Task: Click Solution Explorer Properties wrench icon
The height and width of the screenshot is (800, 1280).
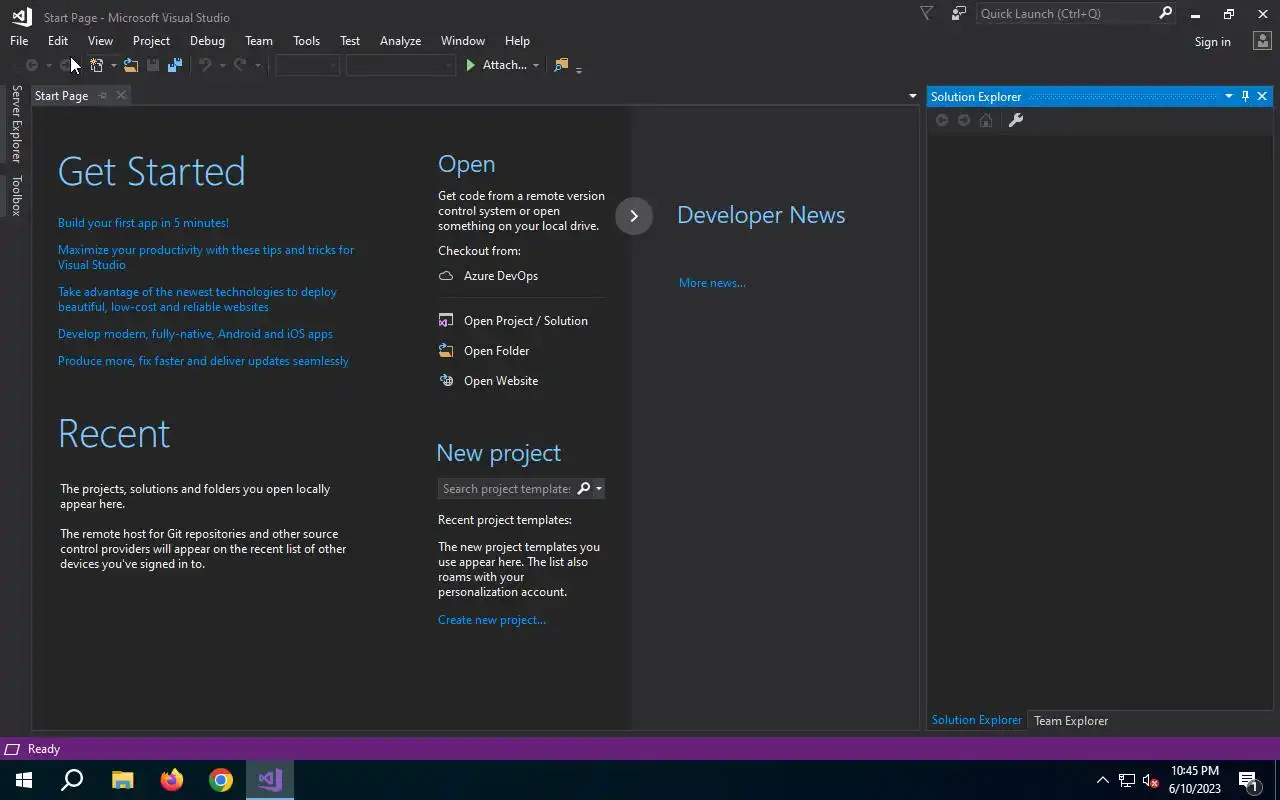Action: [x=1016, y=120]
